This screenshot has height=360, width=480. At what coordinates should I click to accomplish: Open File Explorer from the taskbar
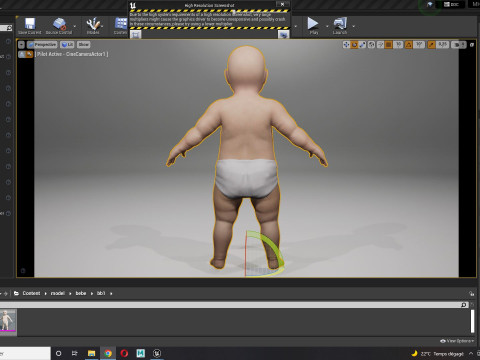91,353
